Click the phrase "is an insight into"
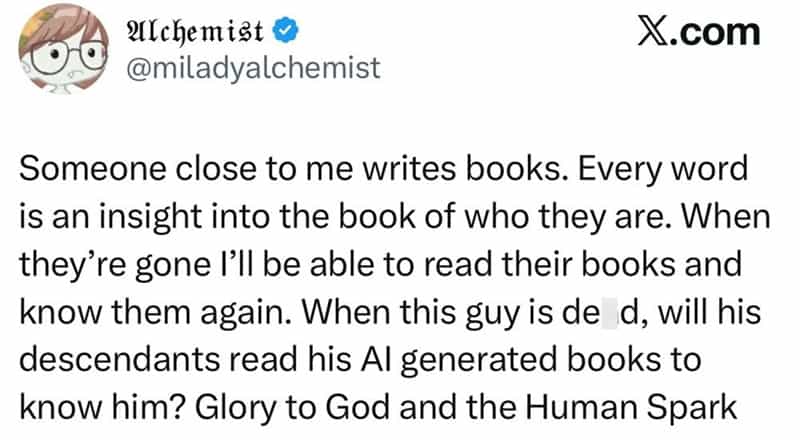Screen dimensions: 800x440 coord(145,217)
